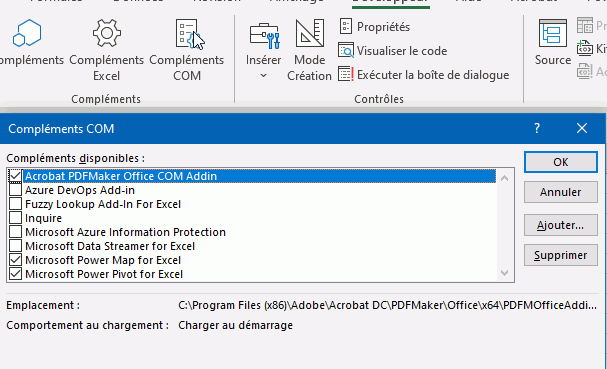Select the Inquire row text
607x369 pixels.
43,218
